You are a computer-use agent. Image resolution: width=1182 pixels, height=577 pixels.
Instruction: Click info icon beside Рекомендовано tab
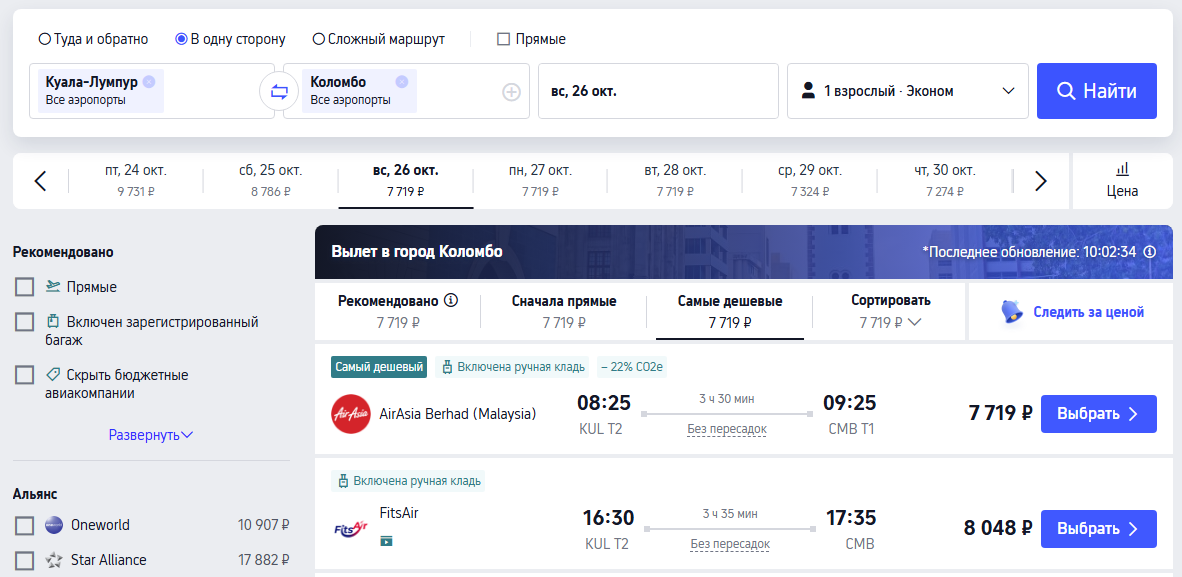click(451, 300)
